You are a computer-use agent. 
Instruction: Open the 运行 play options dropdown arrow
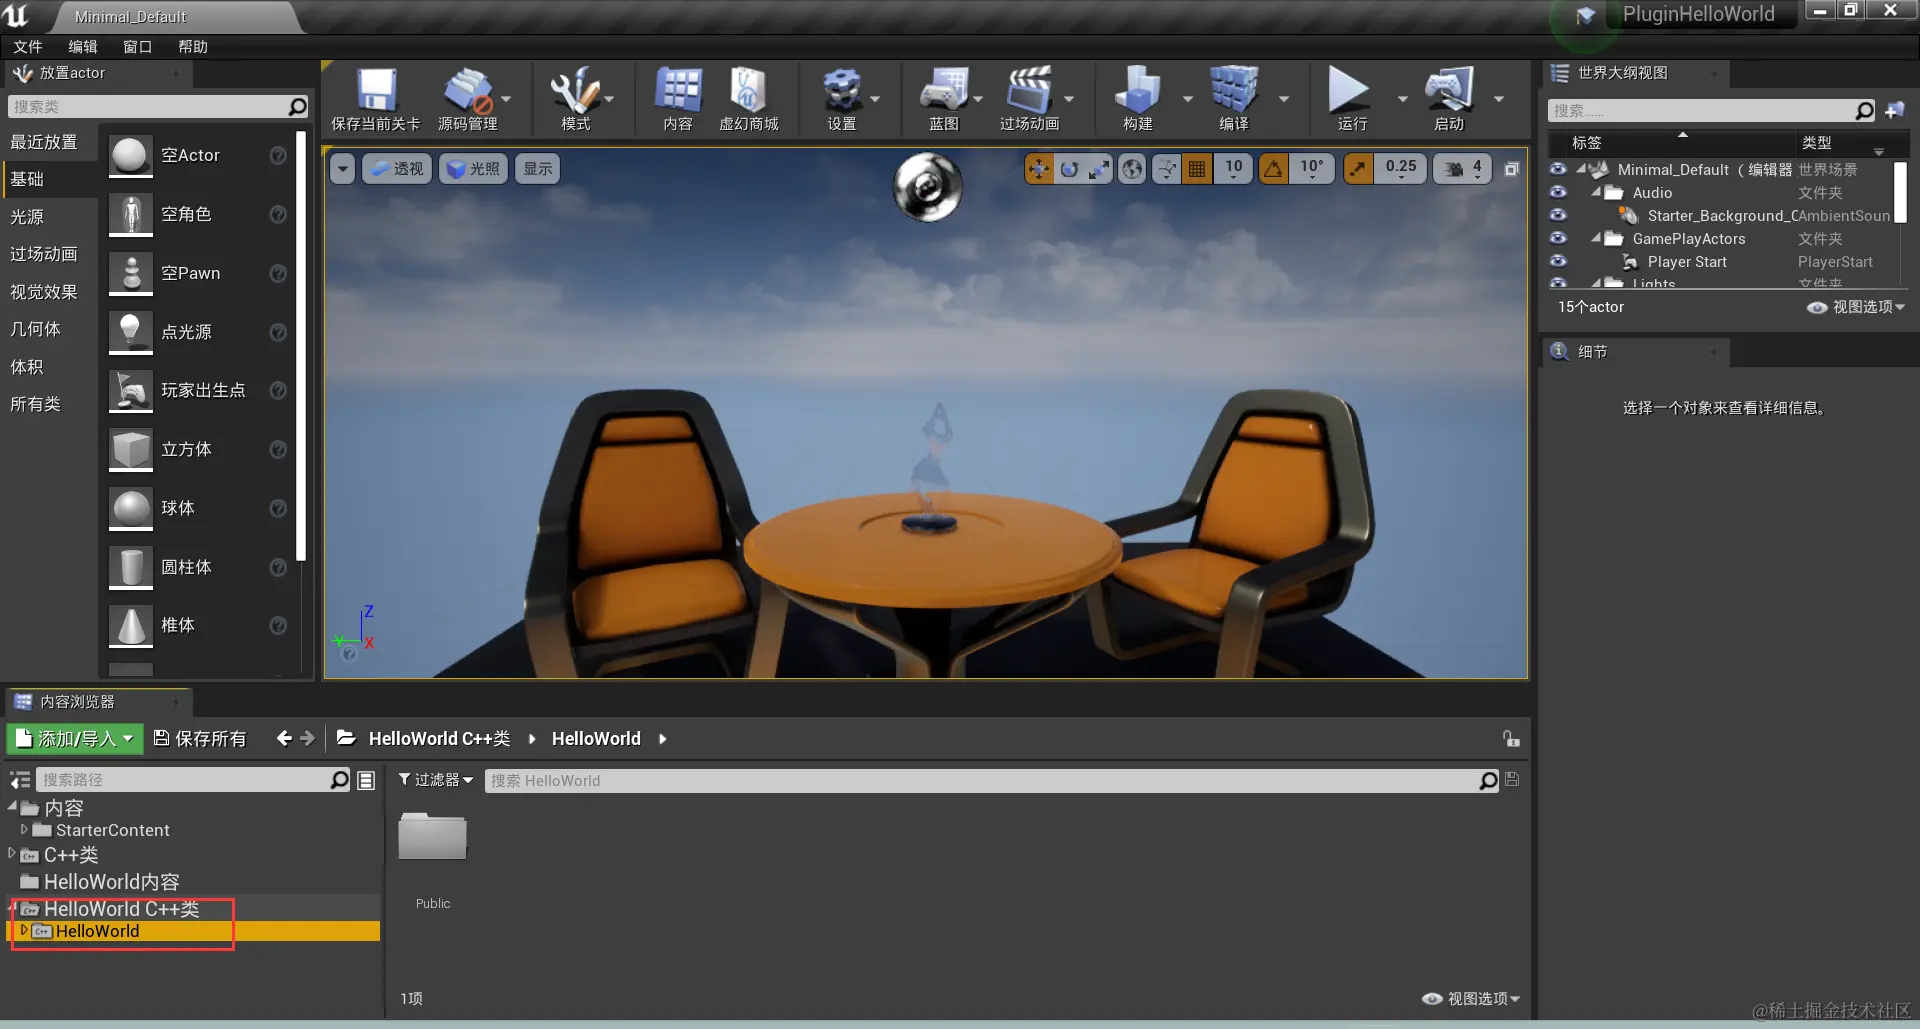tap(1401, 99)
